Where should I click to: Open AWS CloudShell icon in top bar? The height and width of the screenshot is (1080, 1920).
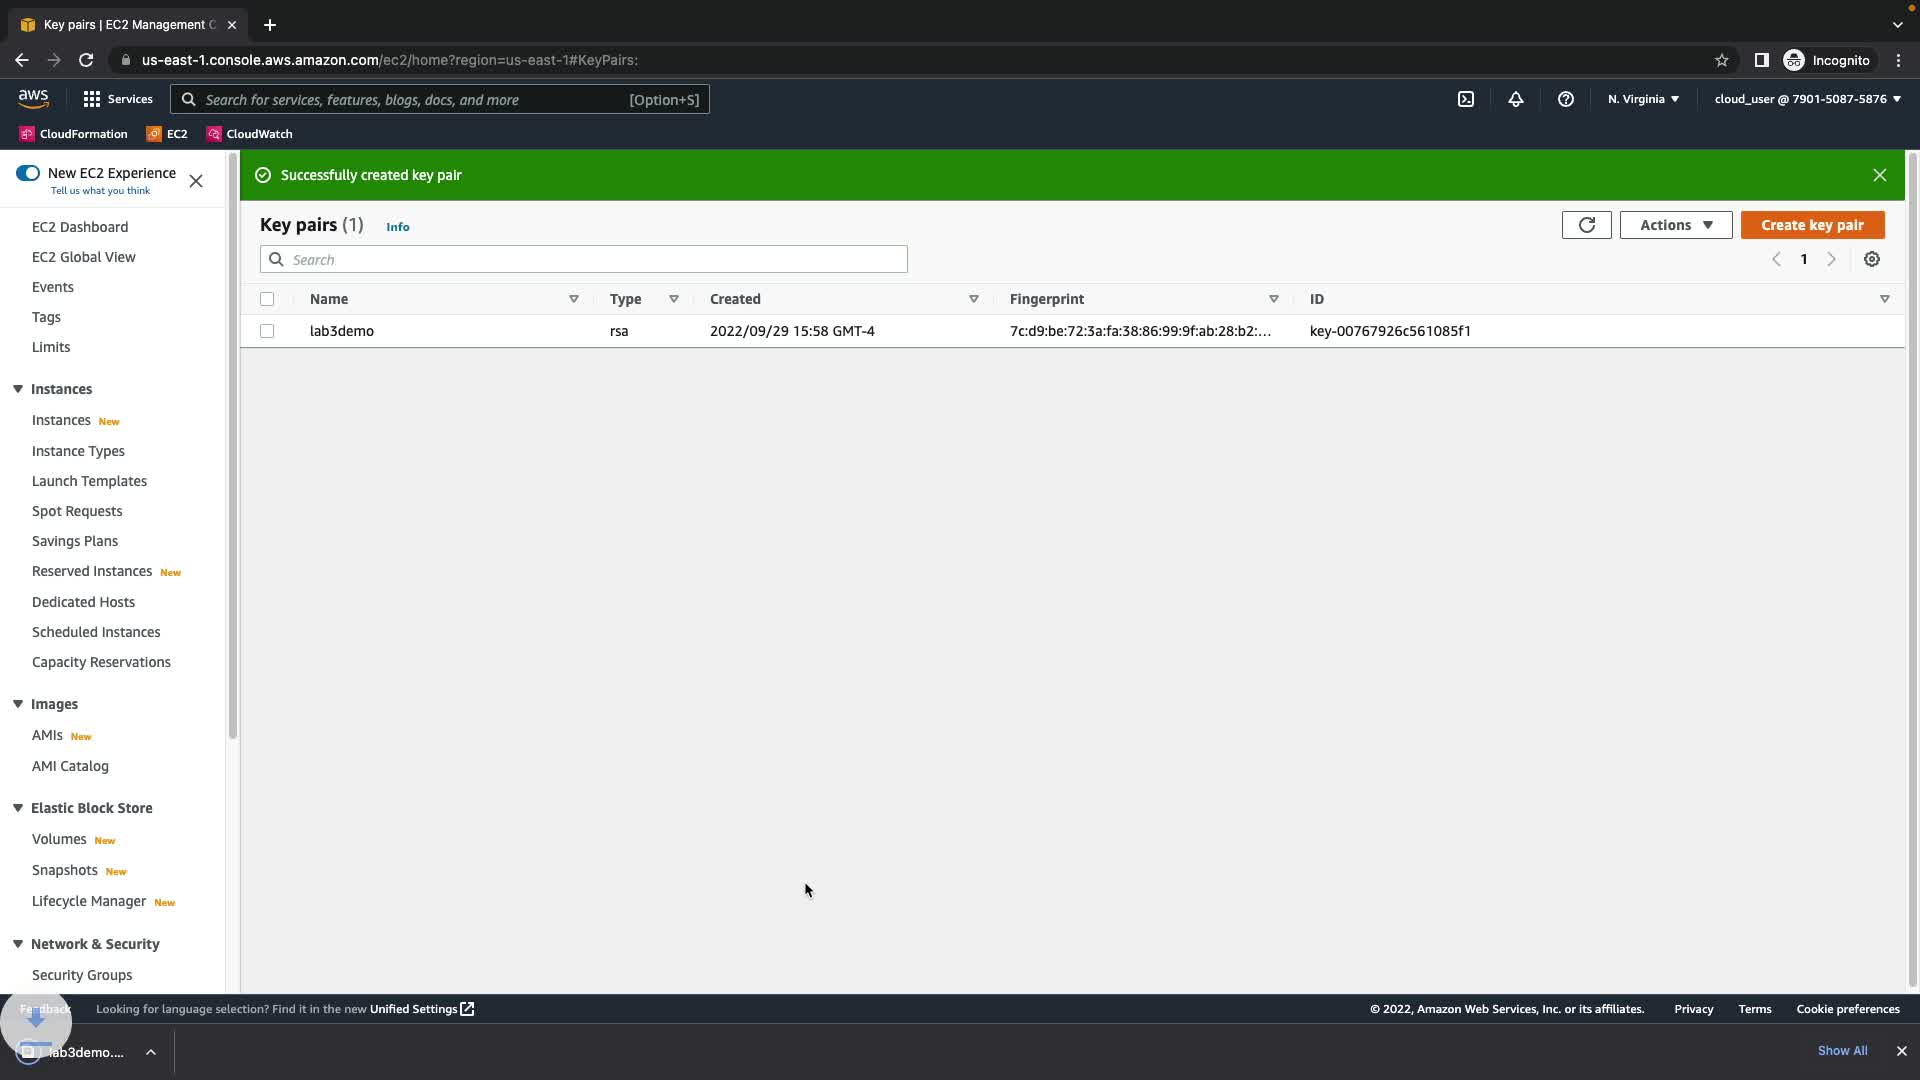tap(1465, 99)
